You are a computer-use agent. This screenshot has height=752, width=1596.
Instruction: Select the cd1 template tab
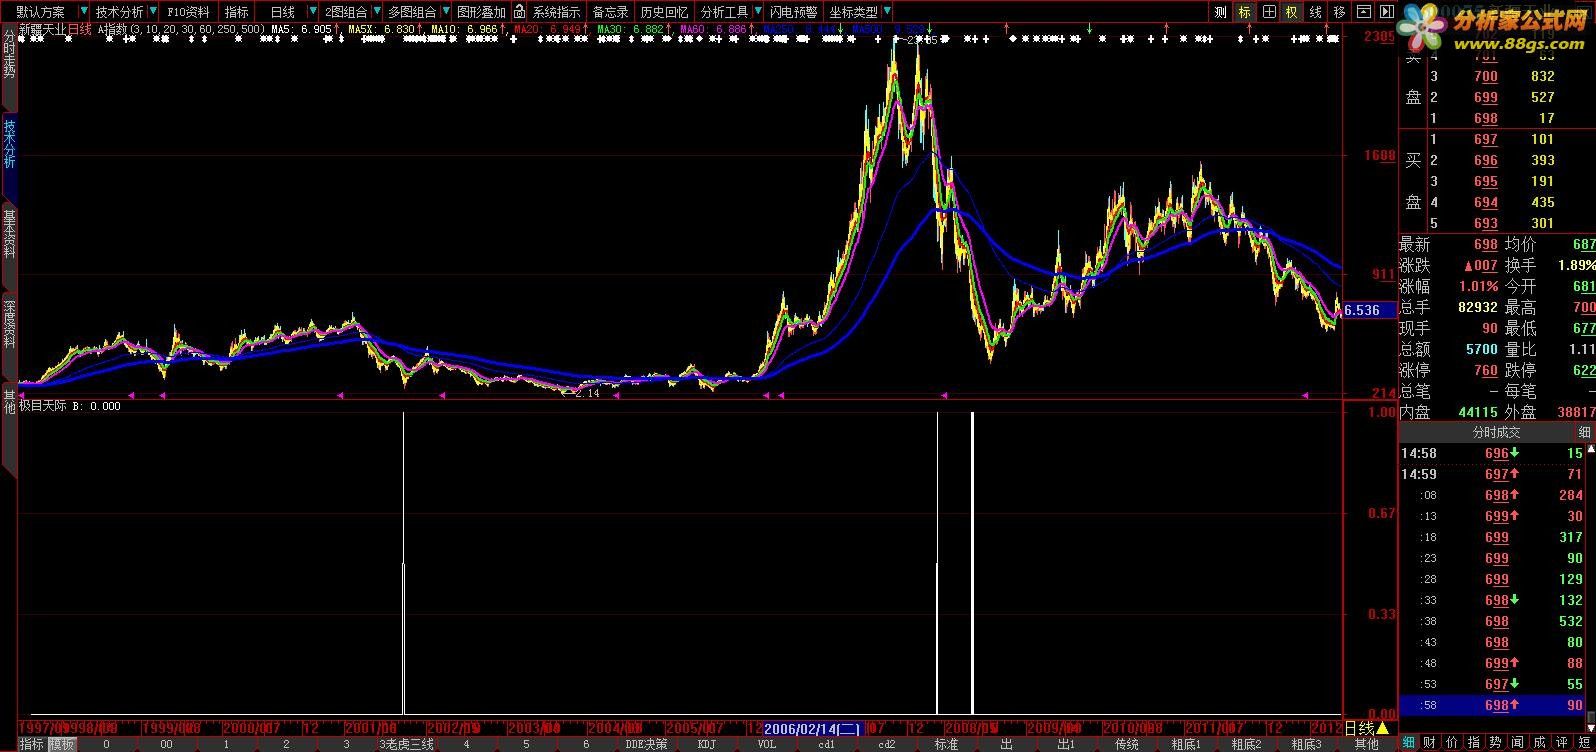tap(827, 744)
